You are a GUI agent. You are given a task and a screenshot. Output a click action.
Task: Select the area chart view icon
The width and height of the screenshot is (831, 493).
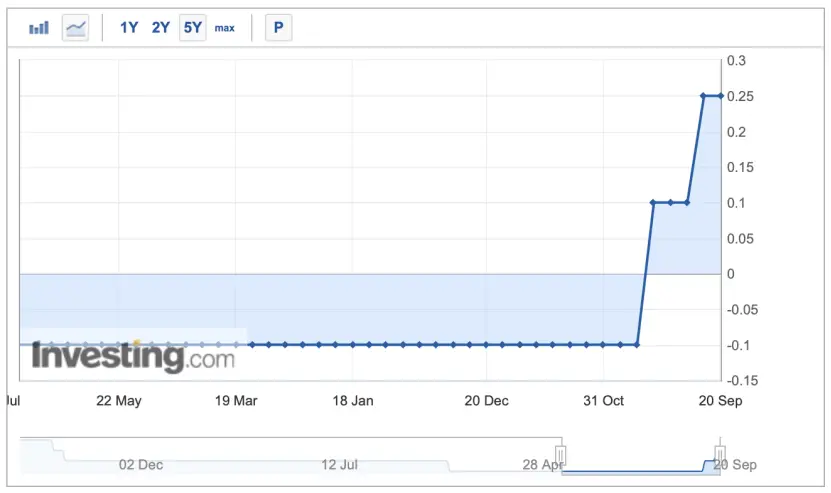tap(76, 28)
